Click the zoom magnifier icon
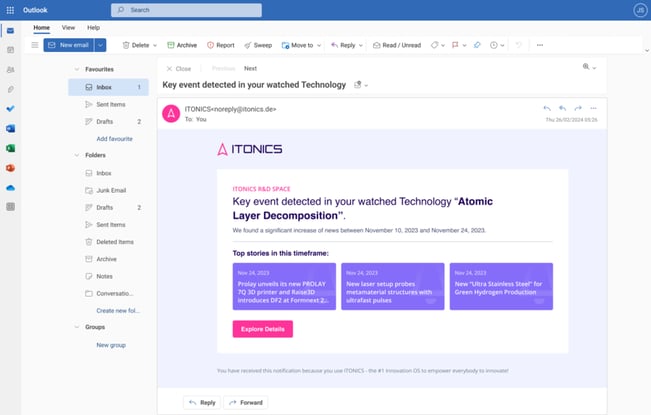 tap(586, 67)
